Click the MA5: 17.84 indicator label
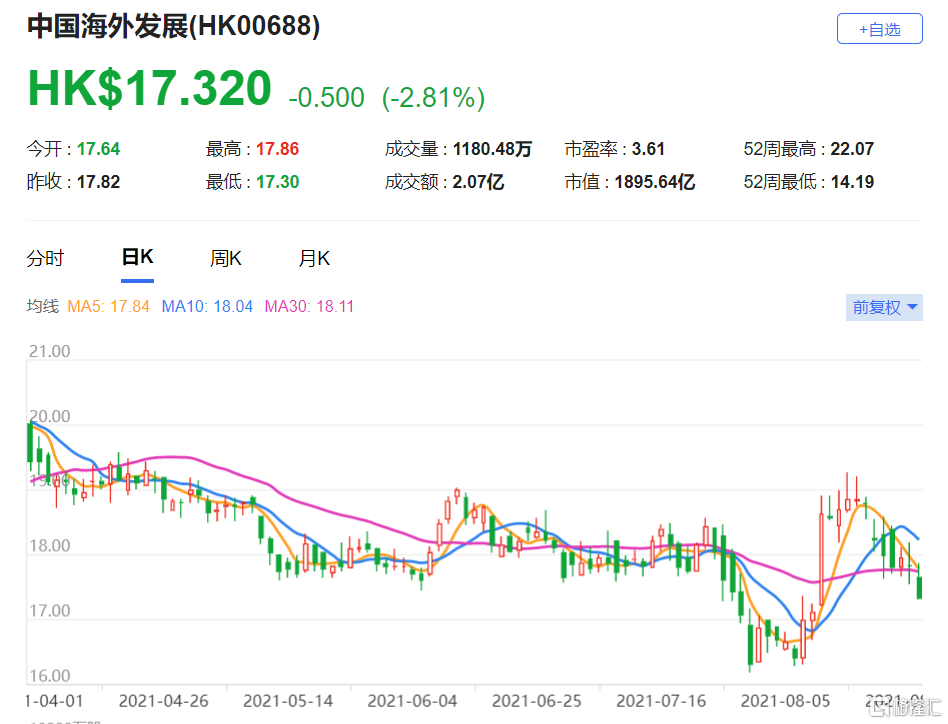Screen dimensions: 948x724 [x=108, y=306]
